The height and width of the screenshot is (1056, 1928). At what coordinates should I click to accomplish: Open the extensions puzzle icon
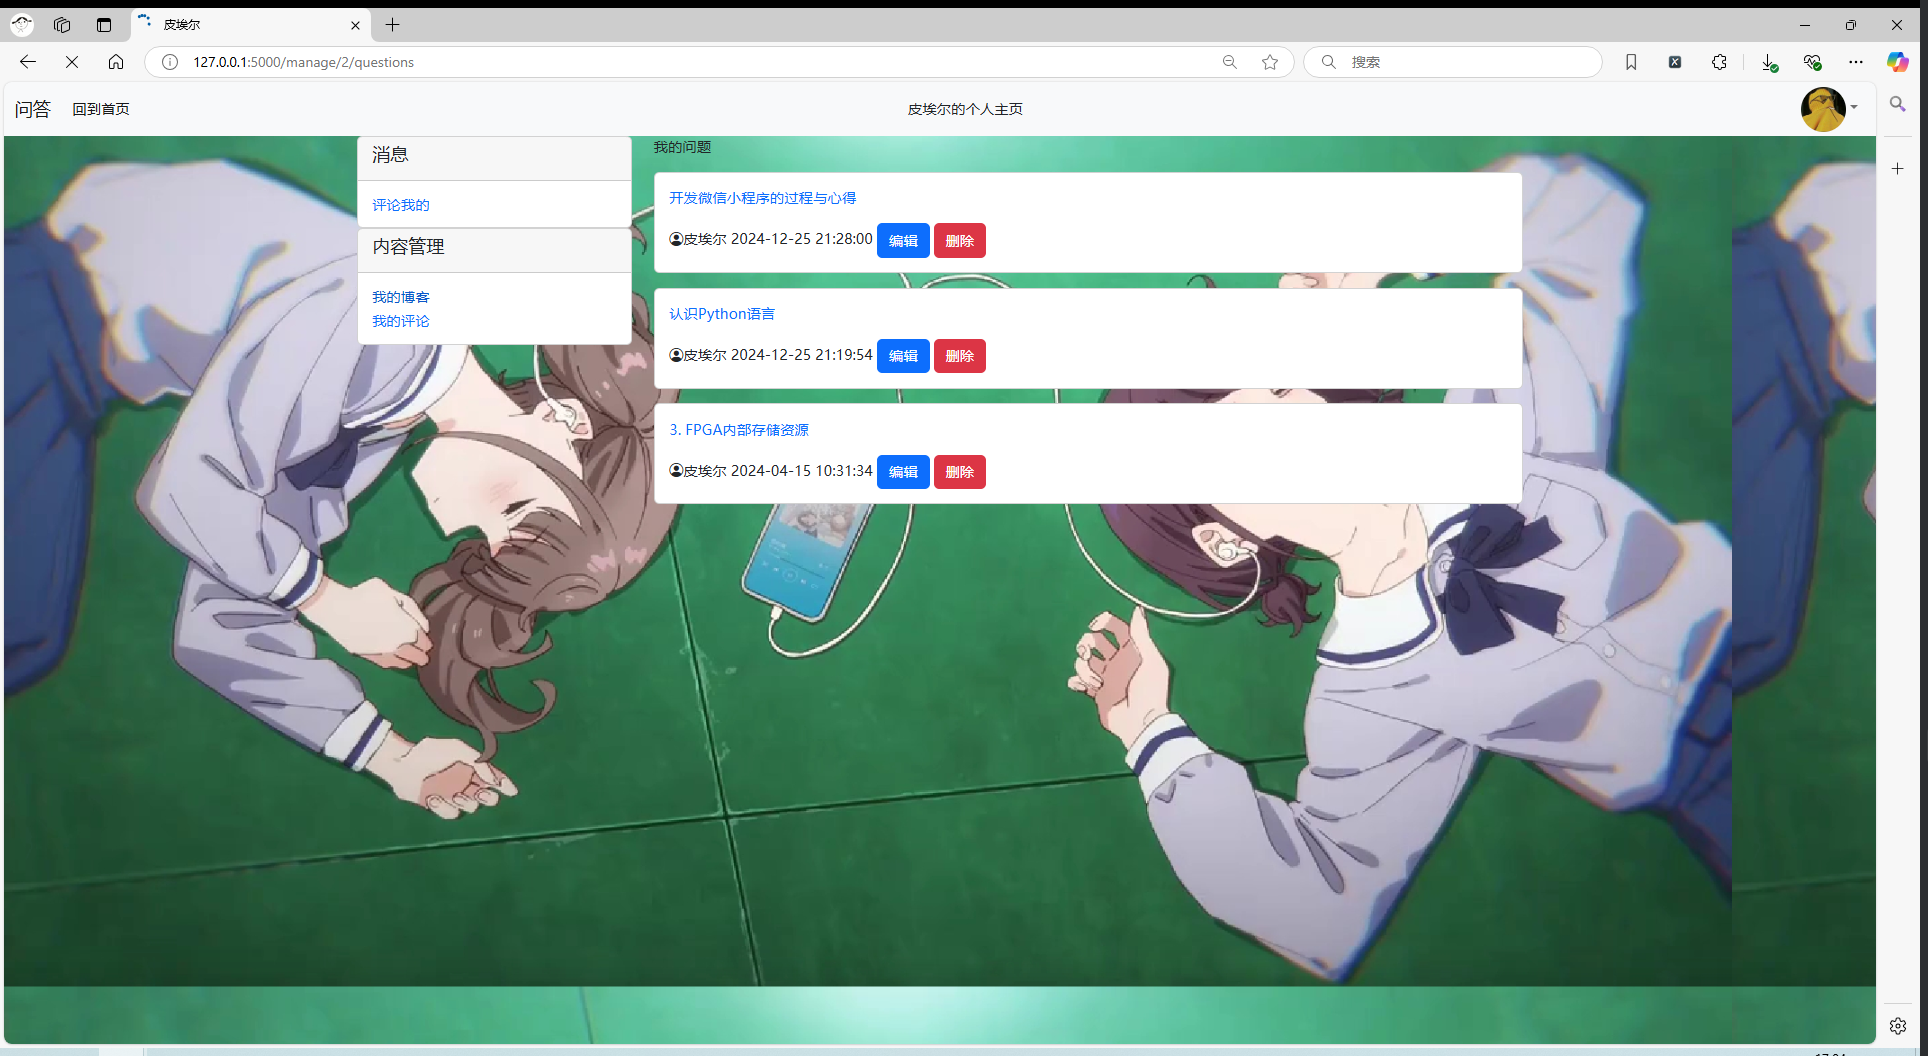[1719, 62]
